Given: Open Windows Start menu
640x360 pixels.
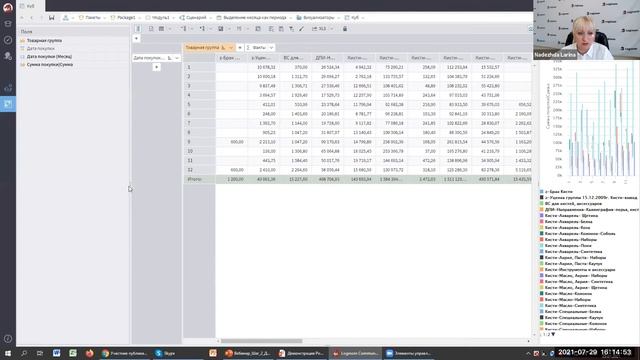Looking at the screenshot, I should (x=8, y=353).
